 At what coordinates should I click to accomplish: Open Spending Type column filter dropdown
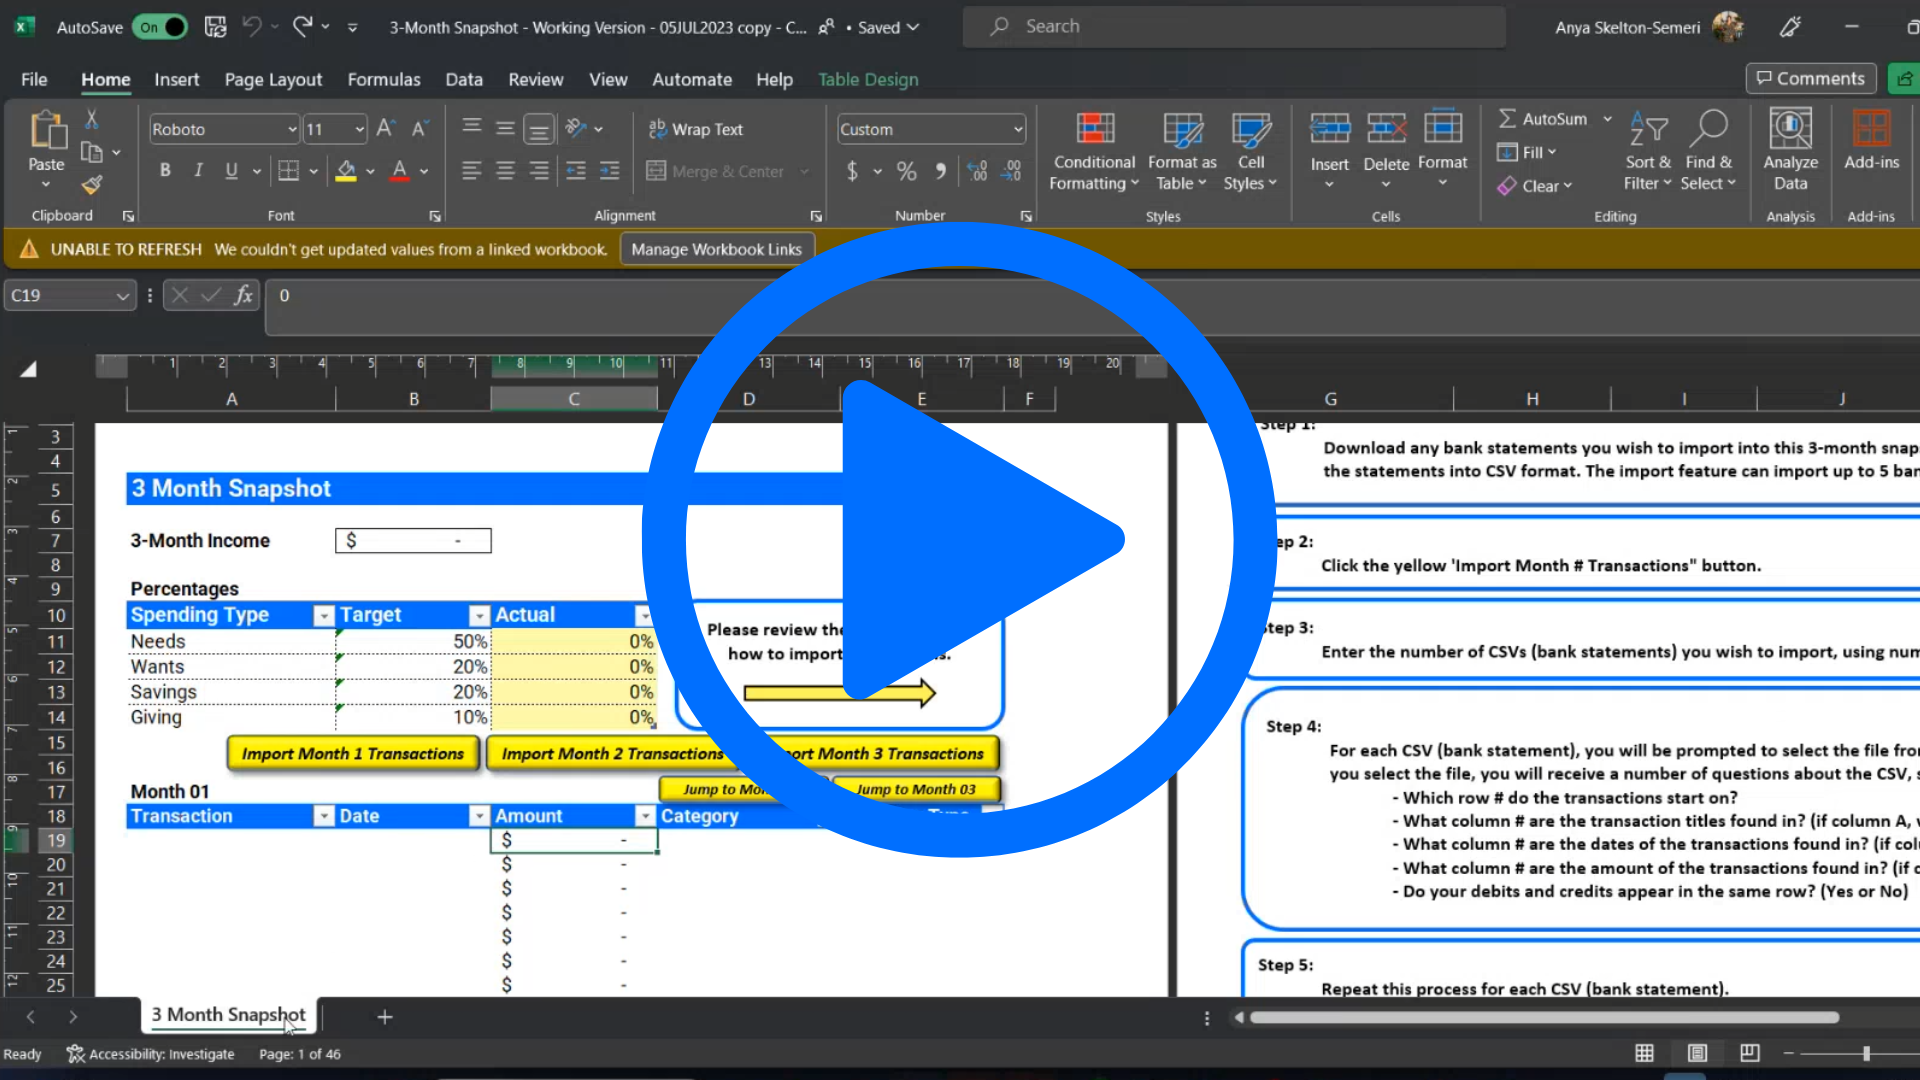pos(323,615)
